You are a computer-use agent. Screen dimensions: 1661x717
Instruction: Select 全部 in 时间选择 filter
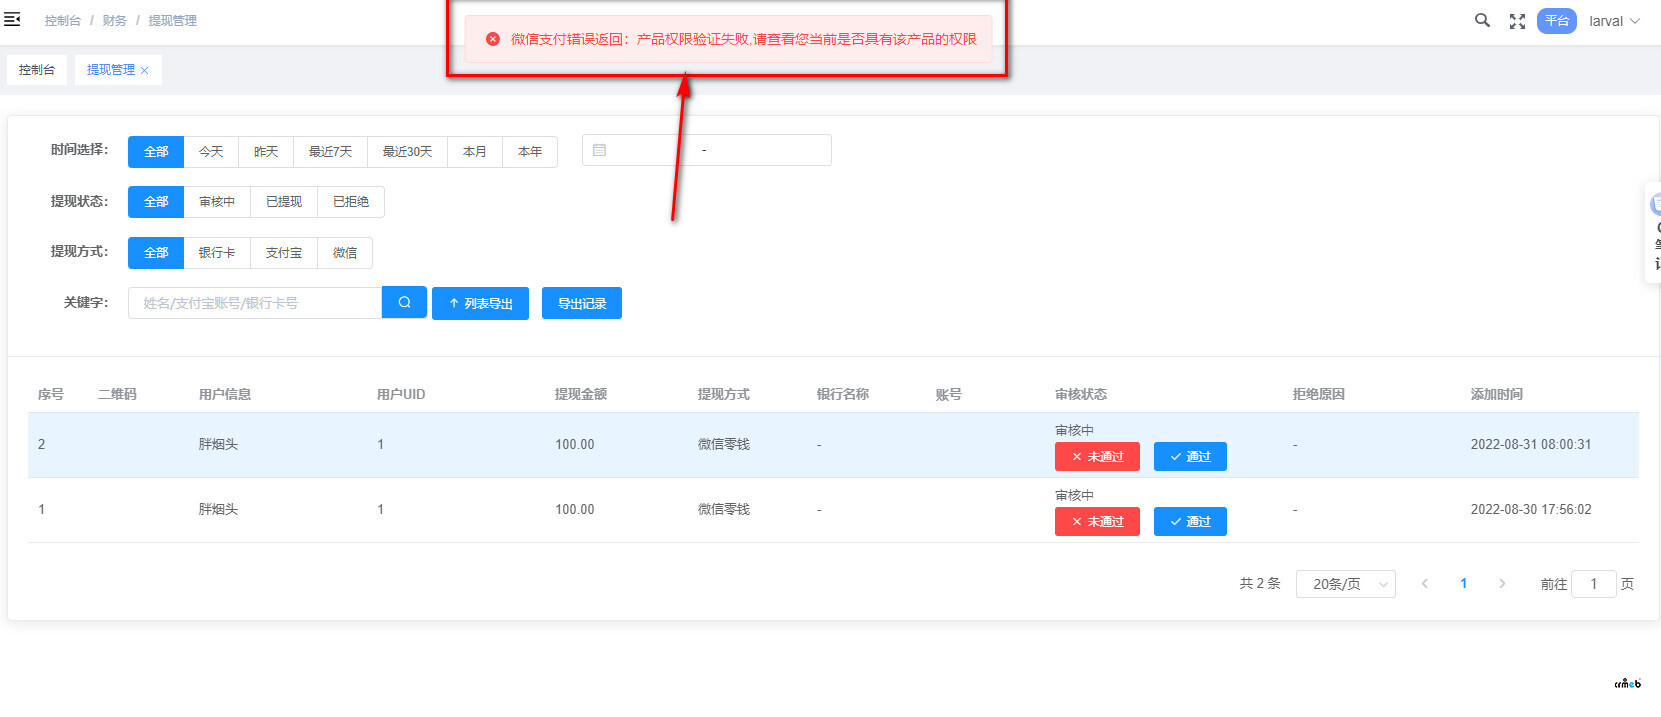click(x=156, y=151)
